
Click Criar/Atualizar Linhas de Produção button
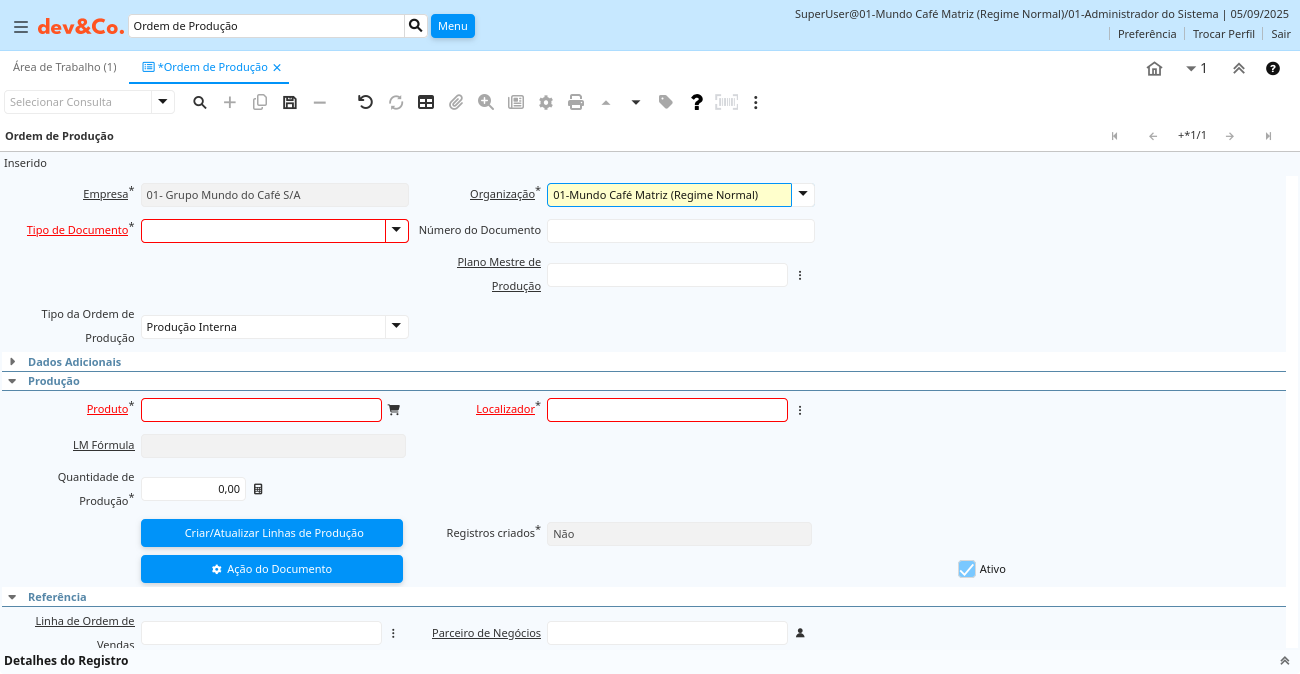272,533
